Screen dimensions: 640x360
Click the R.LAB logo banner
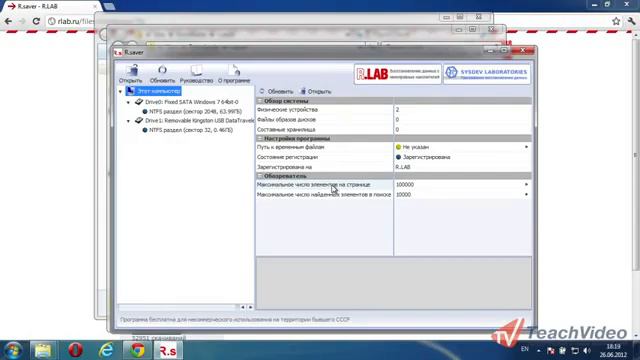(x=398, y=74)
